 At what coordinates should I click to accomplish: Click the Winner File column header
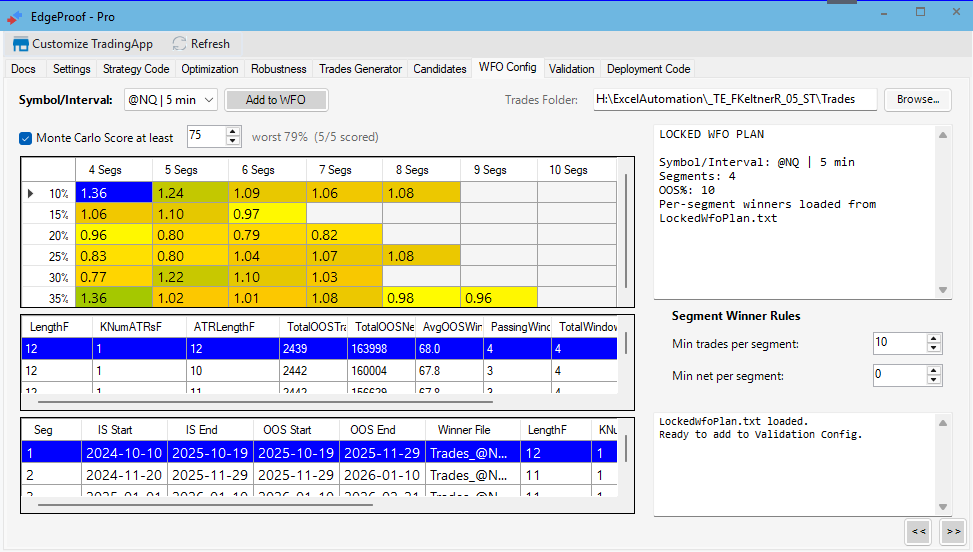[x=473, y=430]
